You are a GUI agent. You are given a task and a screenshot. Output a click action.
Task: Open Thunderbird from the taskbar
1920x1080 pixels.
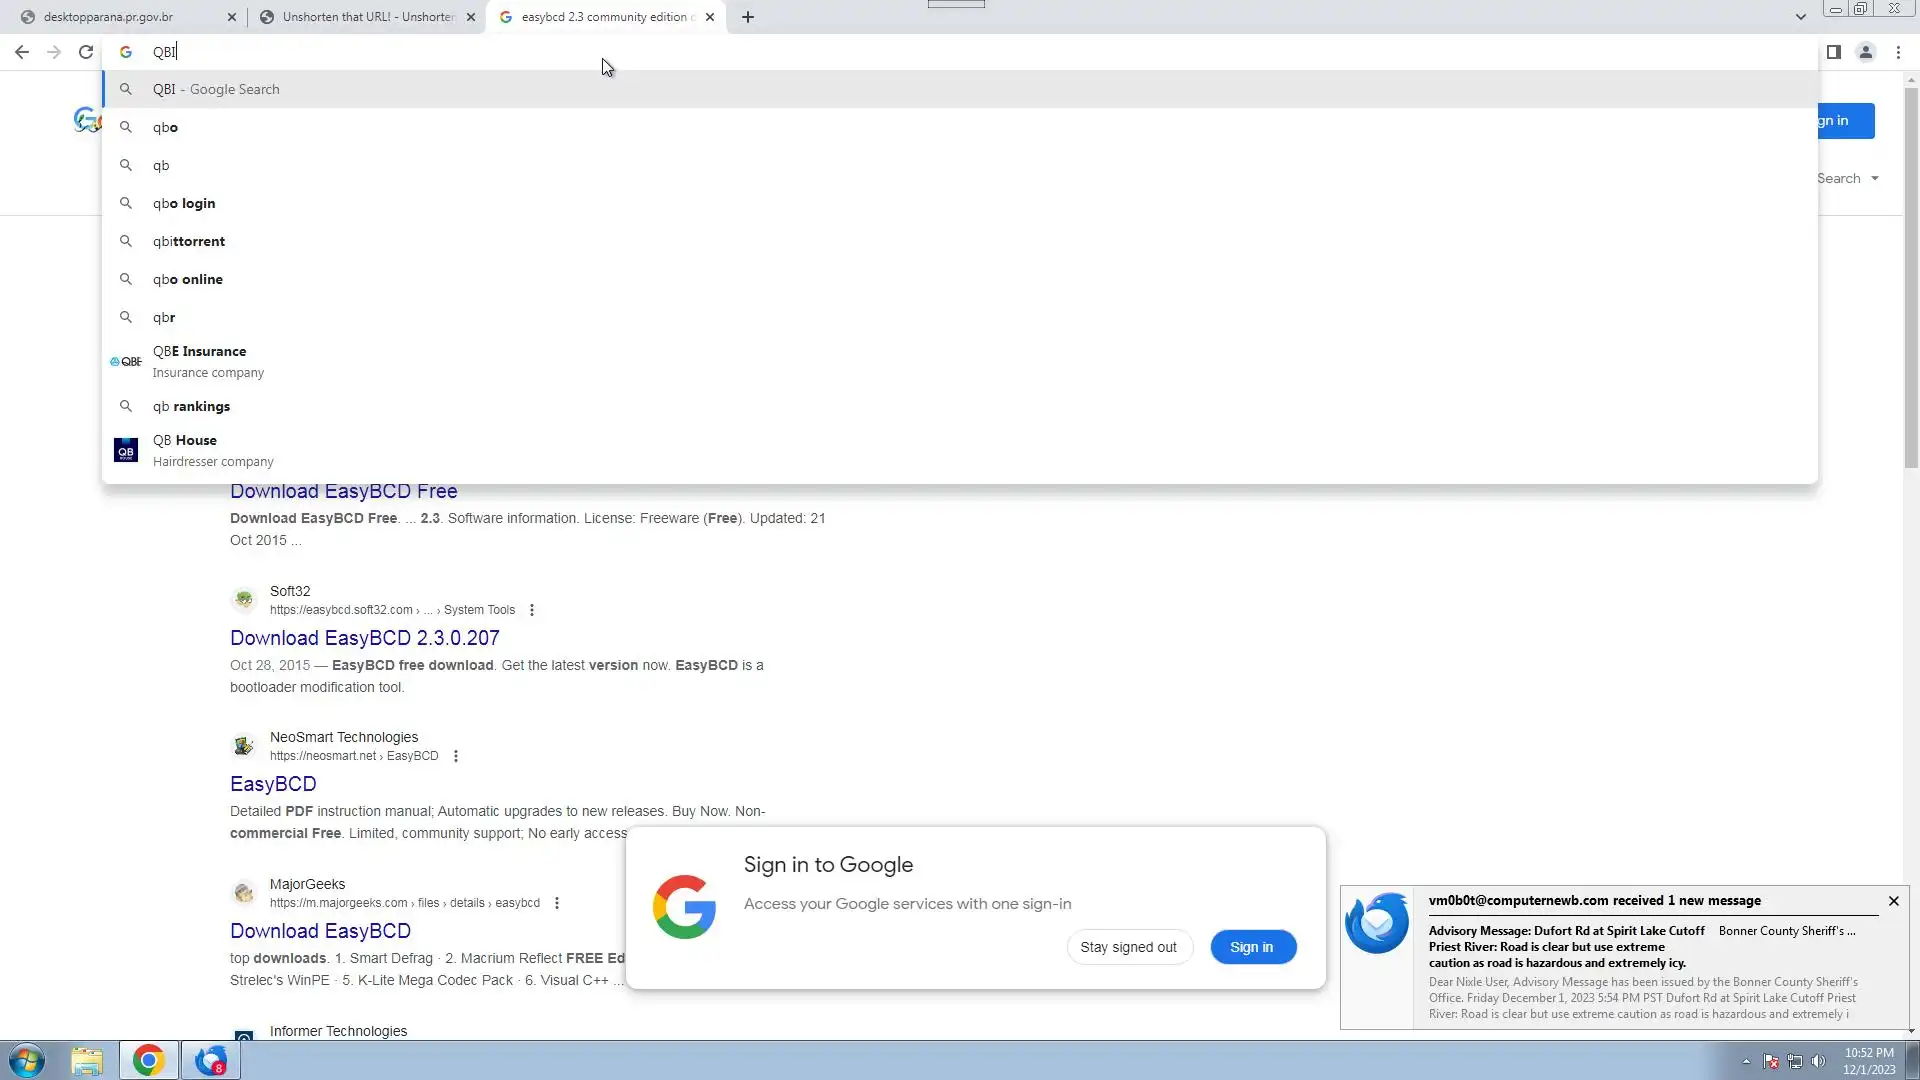tap(211, 1060)
